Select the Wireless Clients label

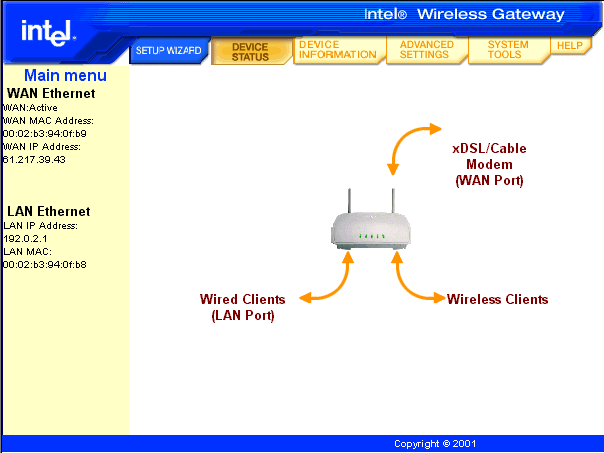[497, 299]
